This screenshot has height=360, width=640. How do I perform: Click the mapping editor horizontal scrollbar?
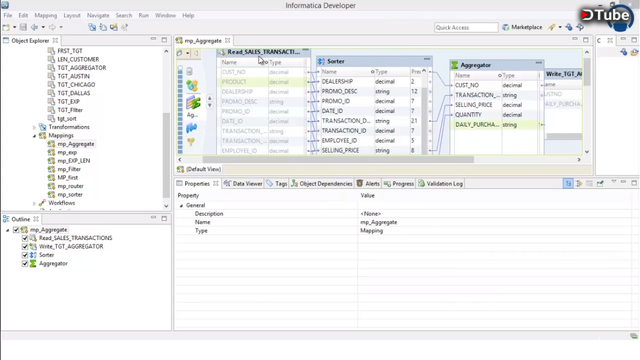pyautogui.click(x=338, y=160)
